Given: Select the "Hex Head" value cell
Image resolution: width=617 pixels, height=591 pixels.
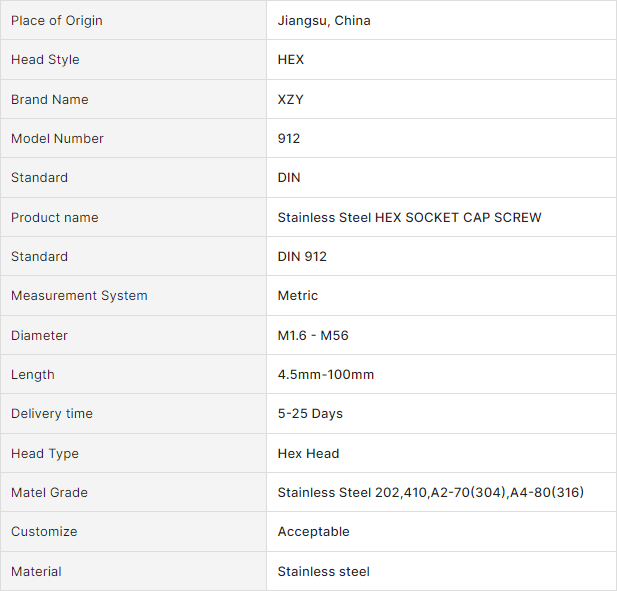Looking at the screenshot, I should 308,454.
